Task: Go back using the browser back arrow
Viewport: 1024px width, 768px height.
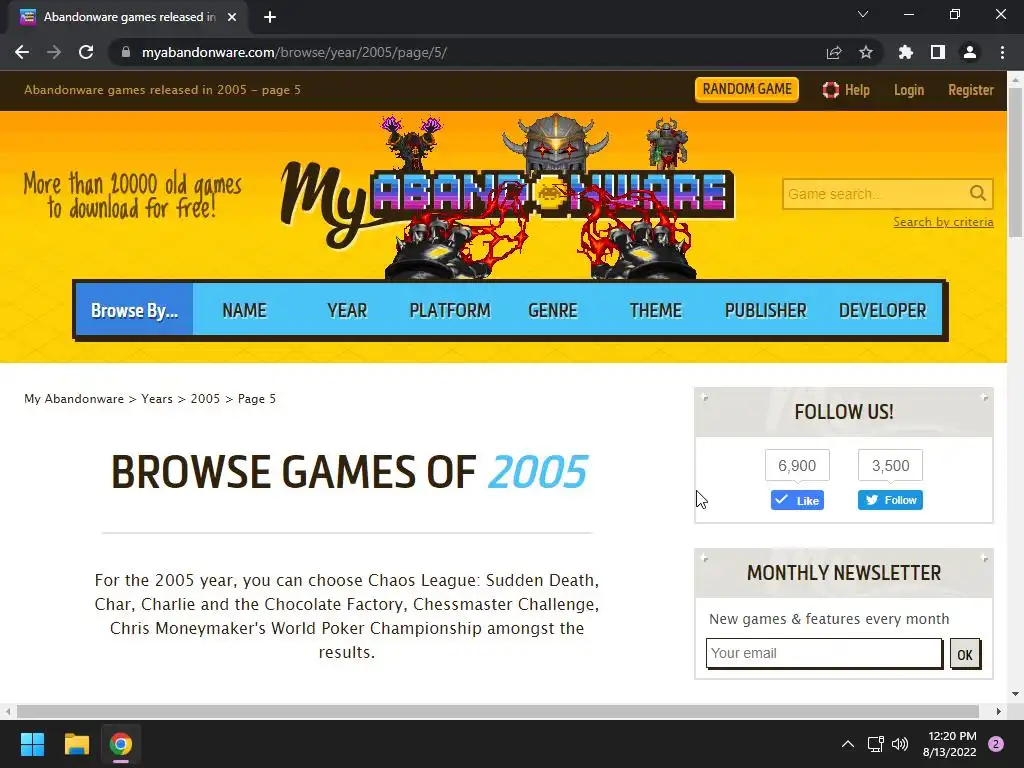Action: pos(22,52)
